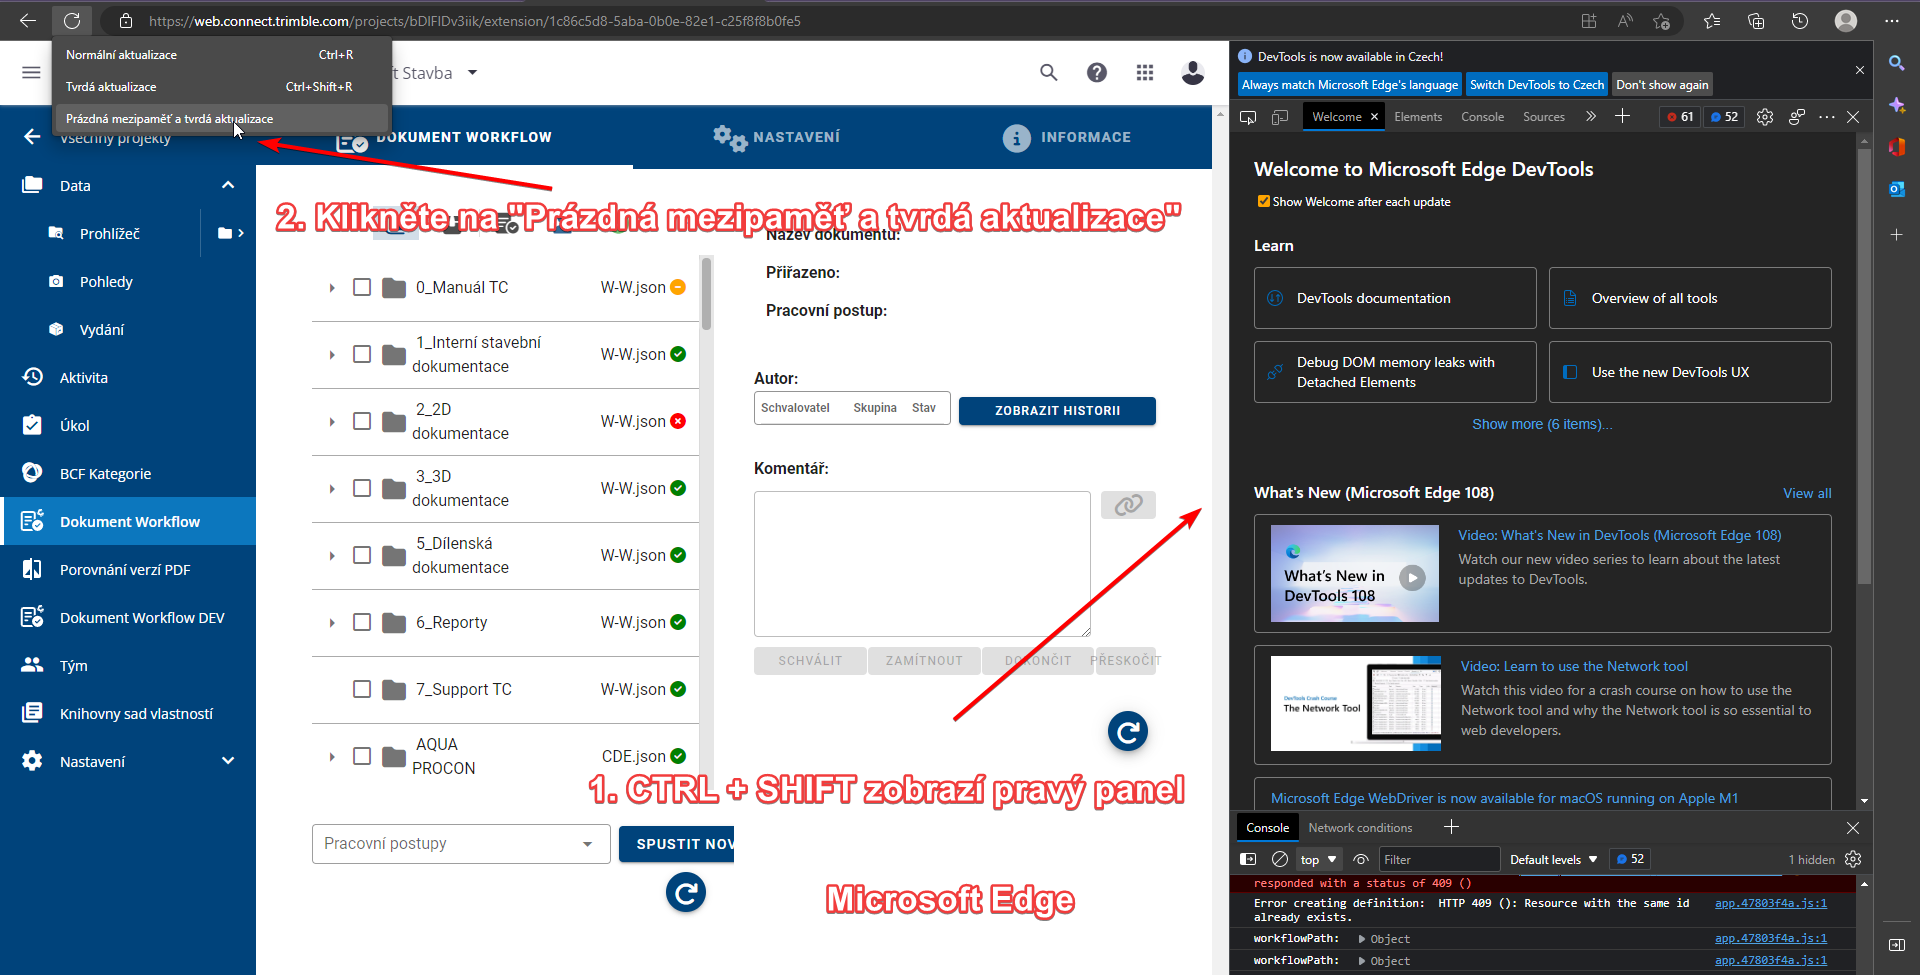This screenshot has width=1920, height=975.
Task: Click in the Komentář text area
Action: tap(922, 564)
